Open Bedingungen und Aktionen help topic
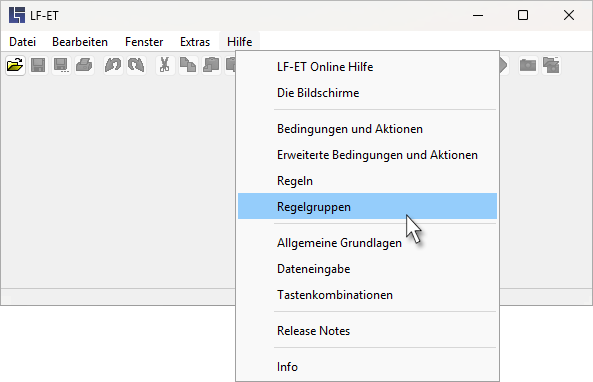Image resolution: width=593 pixels, height=382 pixels. pos(367,129)
